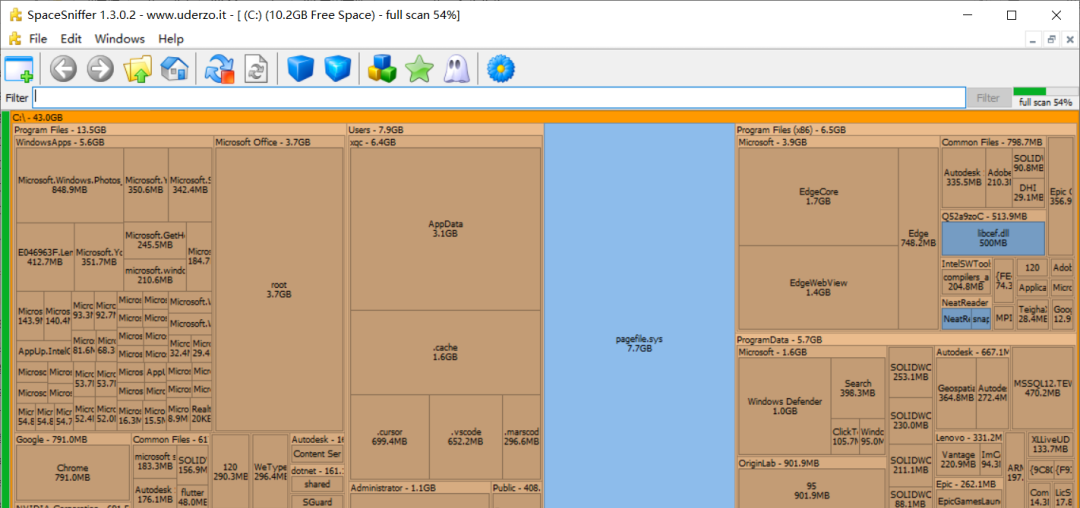Show less detail with single cube icon
Screen dimensions: 1080x508
pos(300,69)
